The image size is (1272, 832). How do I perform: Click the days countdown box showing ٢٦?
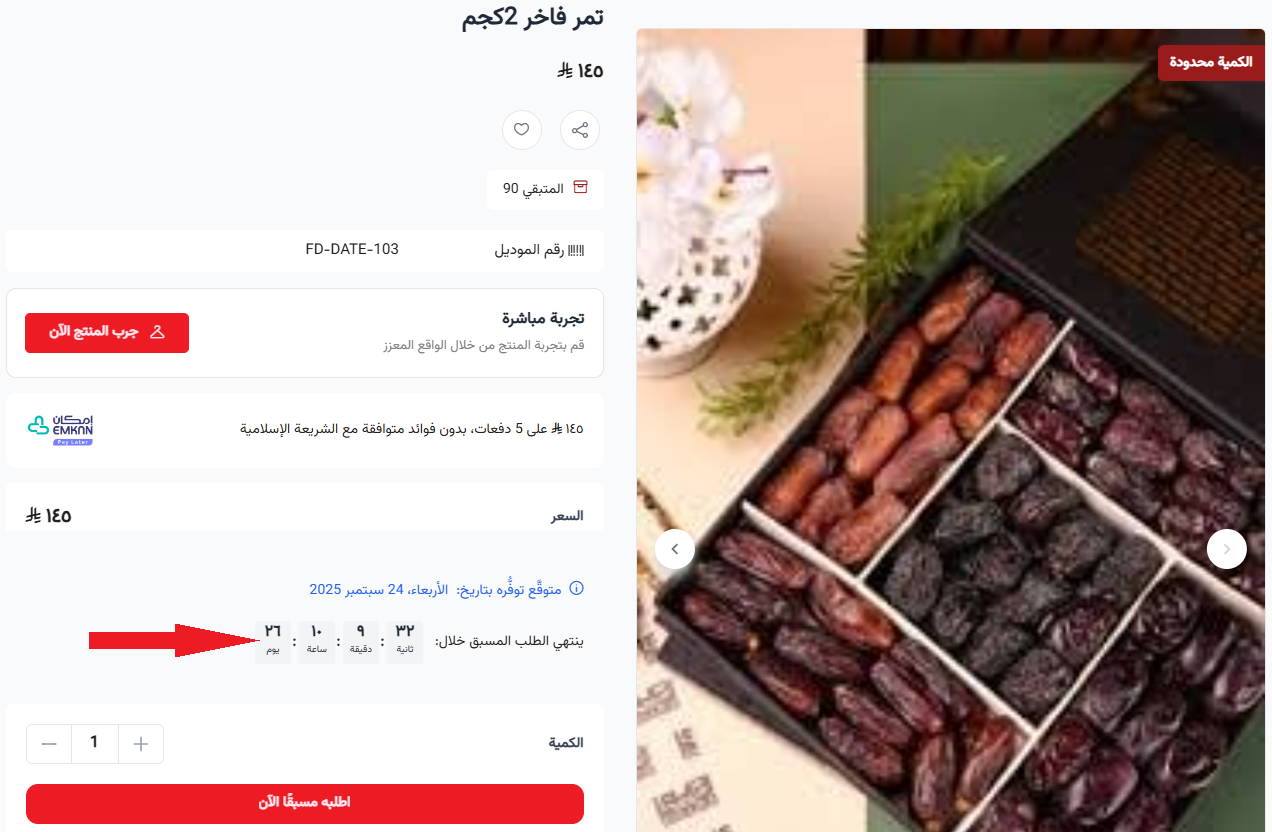[273, 642]
